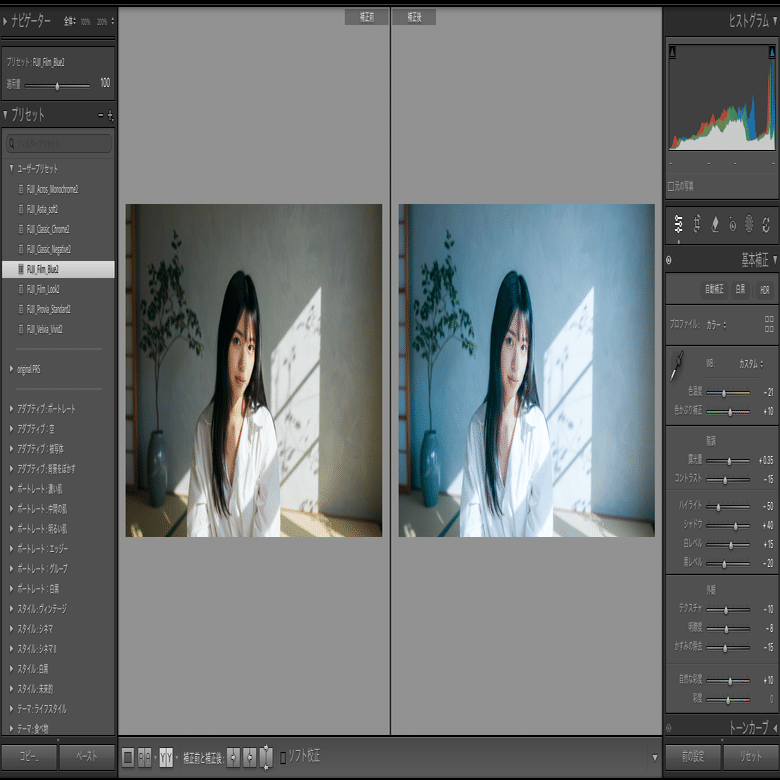Select the highlighted FUJI_Film_Blue2 preset
Screen dimensions: 780x780
pos(59,269)
